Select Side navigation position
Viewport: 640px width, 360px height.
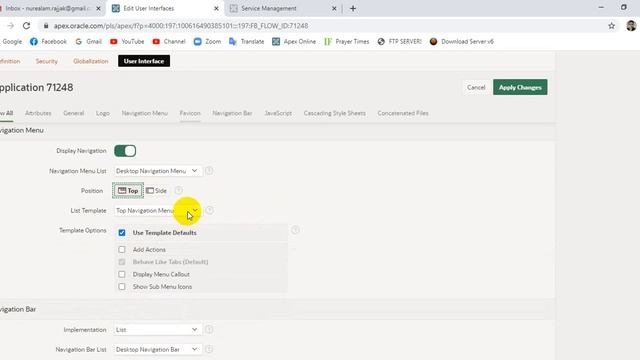tap(156, 191)
